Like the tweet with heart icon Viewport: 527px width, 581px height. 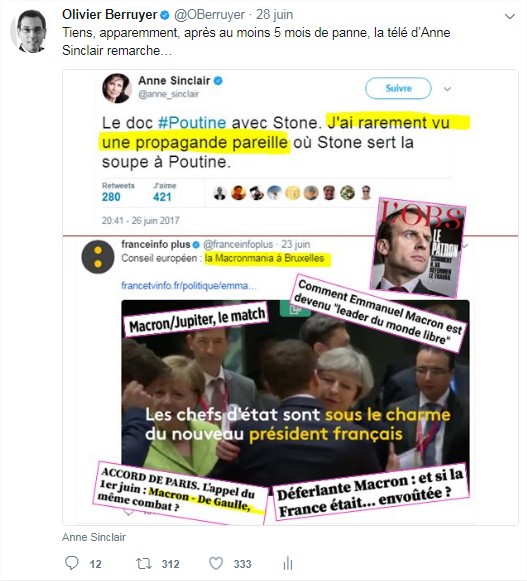click(x=216, y=564)
